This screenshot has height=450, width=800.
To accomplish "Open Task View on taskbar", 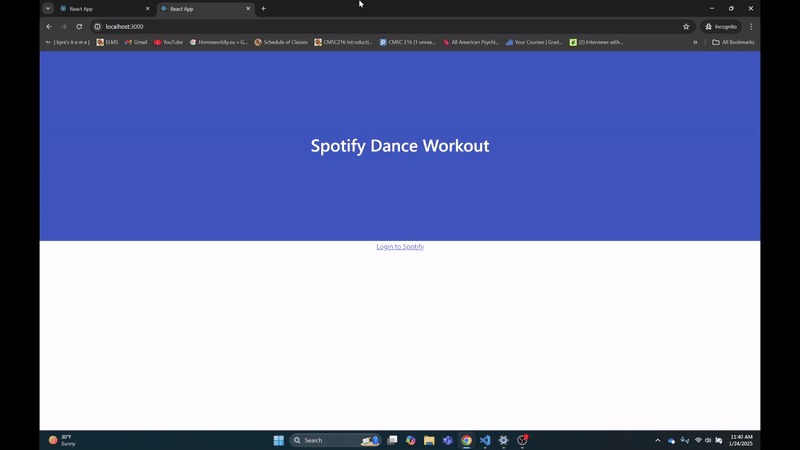I will (x=392, y=440).
